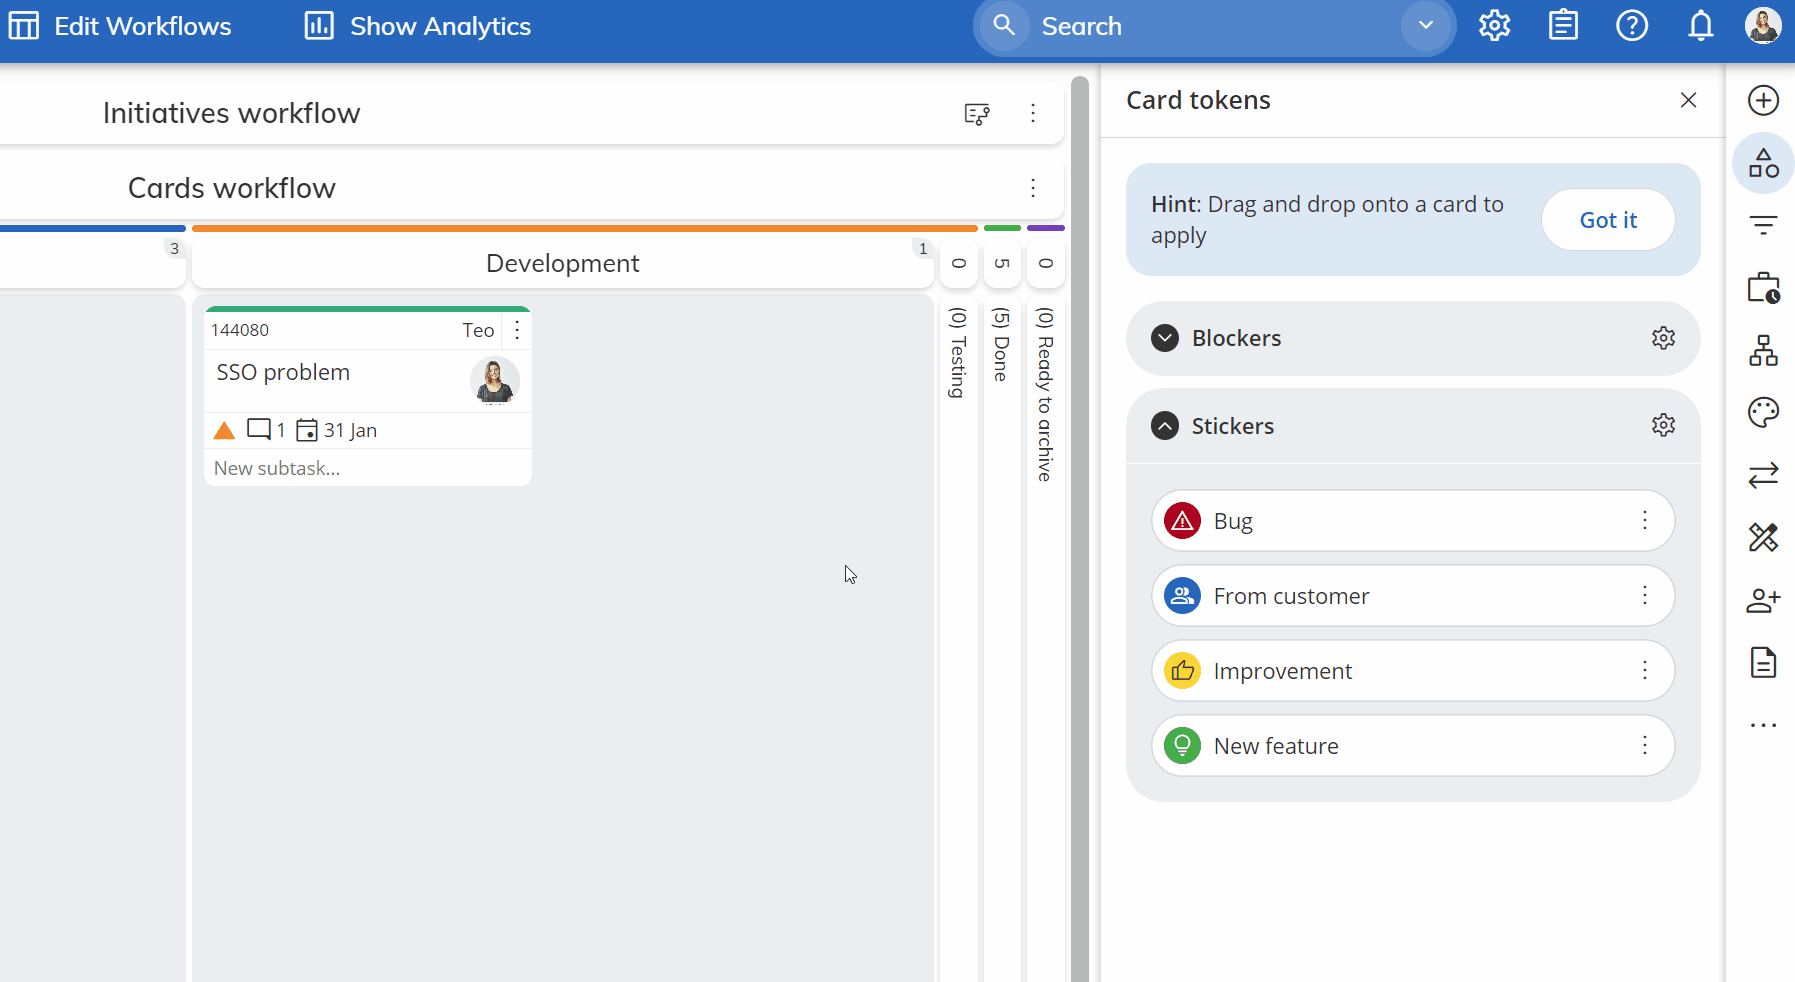This screenshot has width=1795, height=982.
Task: Open Show Analytics
Action: tap(416, 26)
